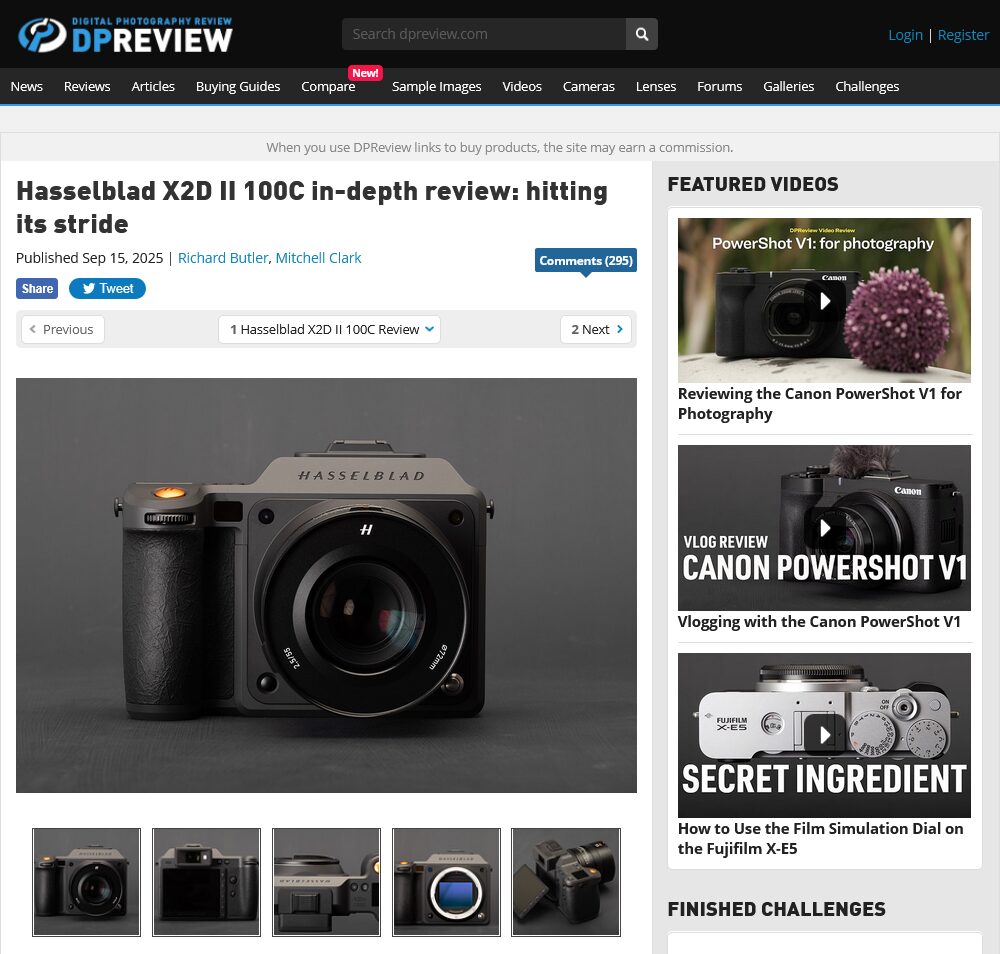Open the Articles menu
1000x954 pixels.
point(153,87)
